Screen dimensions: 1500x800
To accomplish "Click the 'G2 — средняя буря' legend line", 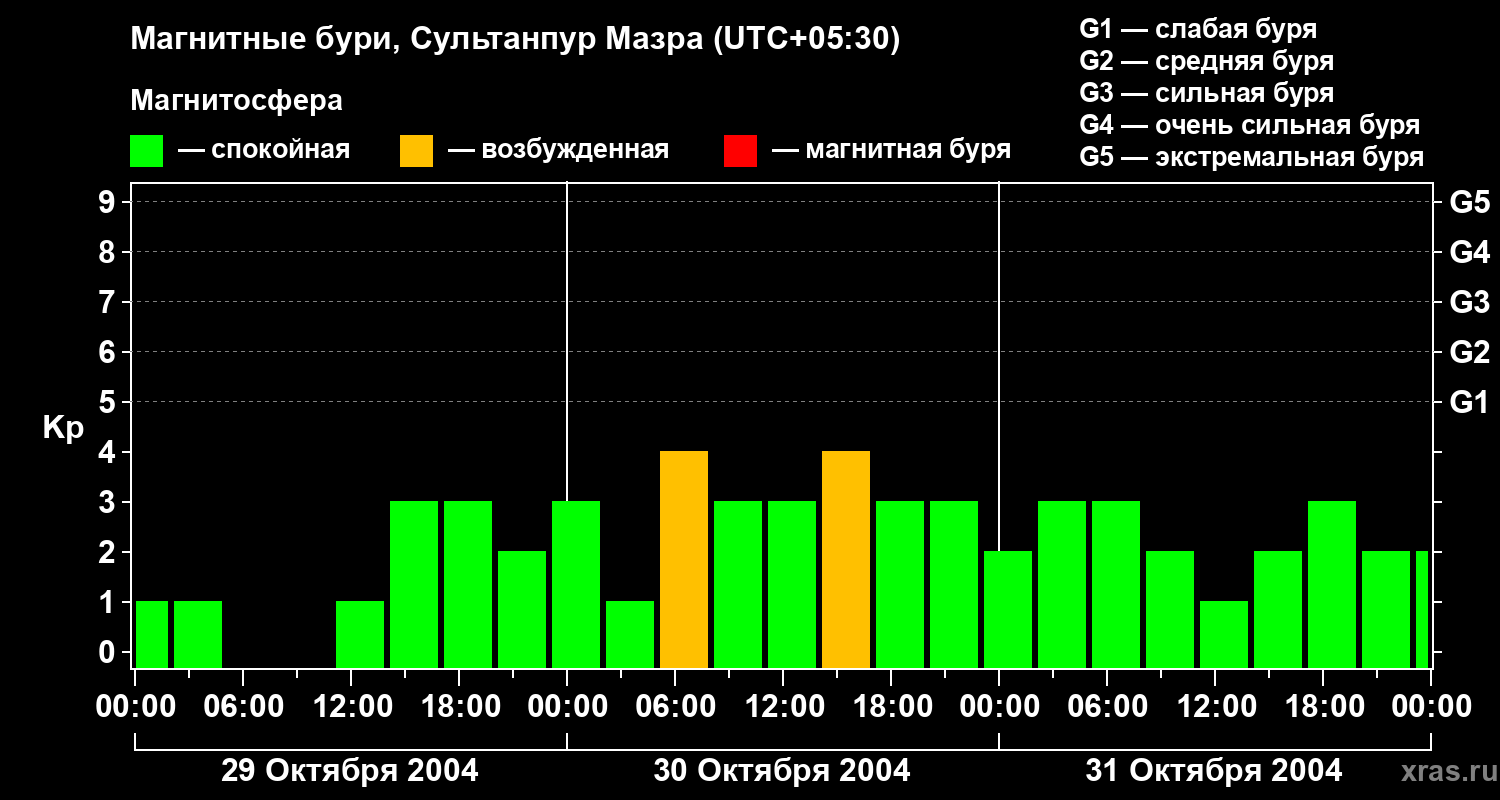I will (1207, 61).
